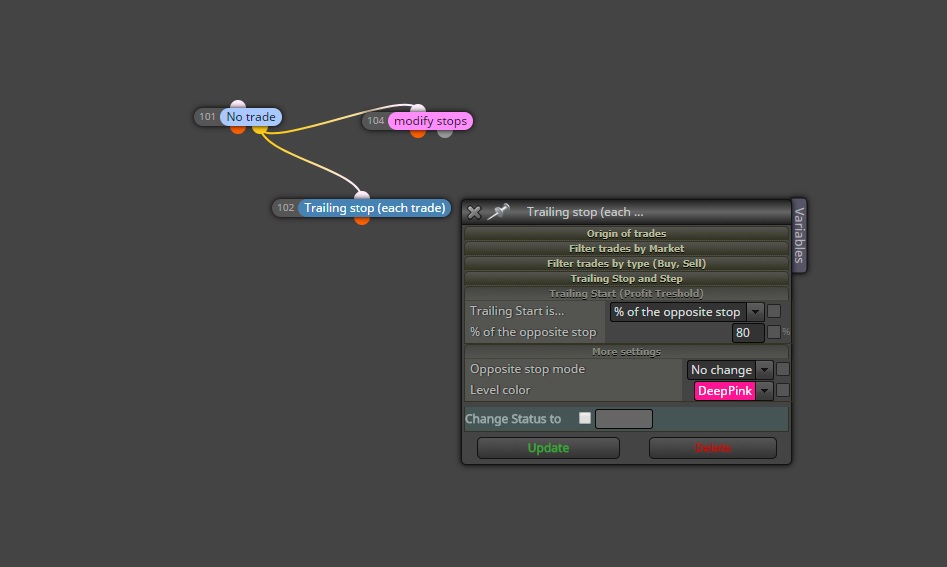947x567 pixels.
Task: Select the pink modify stops node
Action: [430, 121]
